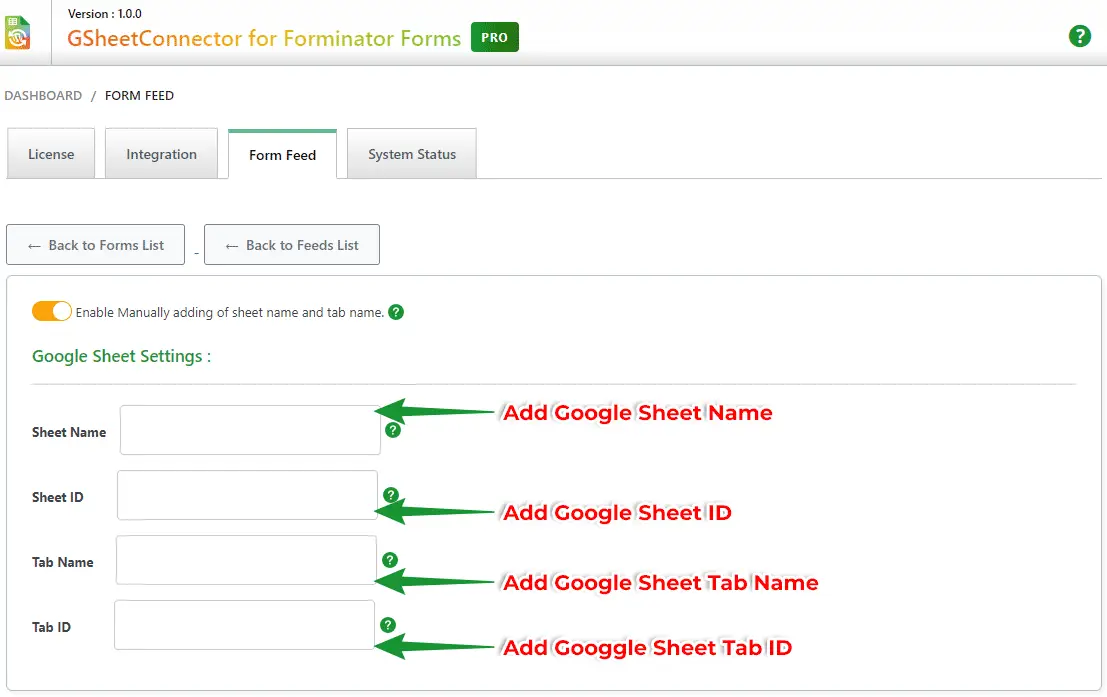Click the help icon next to Tab Name field
Screen dimensions: 1107x697
[x=390, y=560]
